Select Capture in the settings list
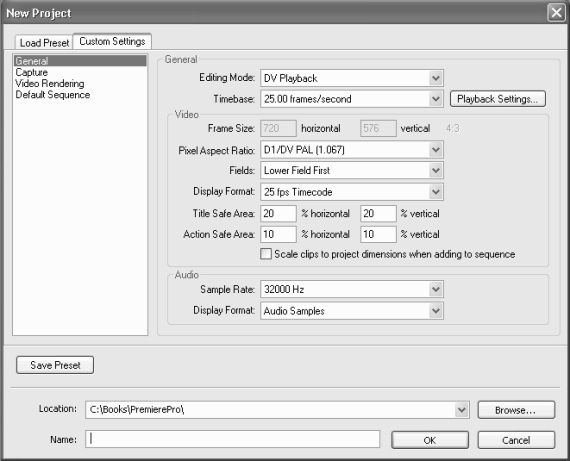The image size is (570, 461). click(32, 72)
